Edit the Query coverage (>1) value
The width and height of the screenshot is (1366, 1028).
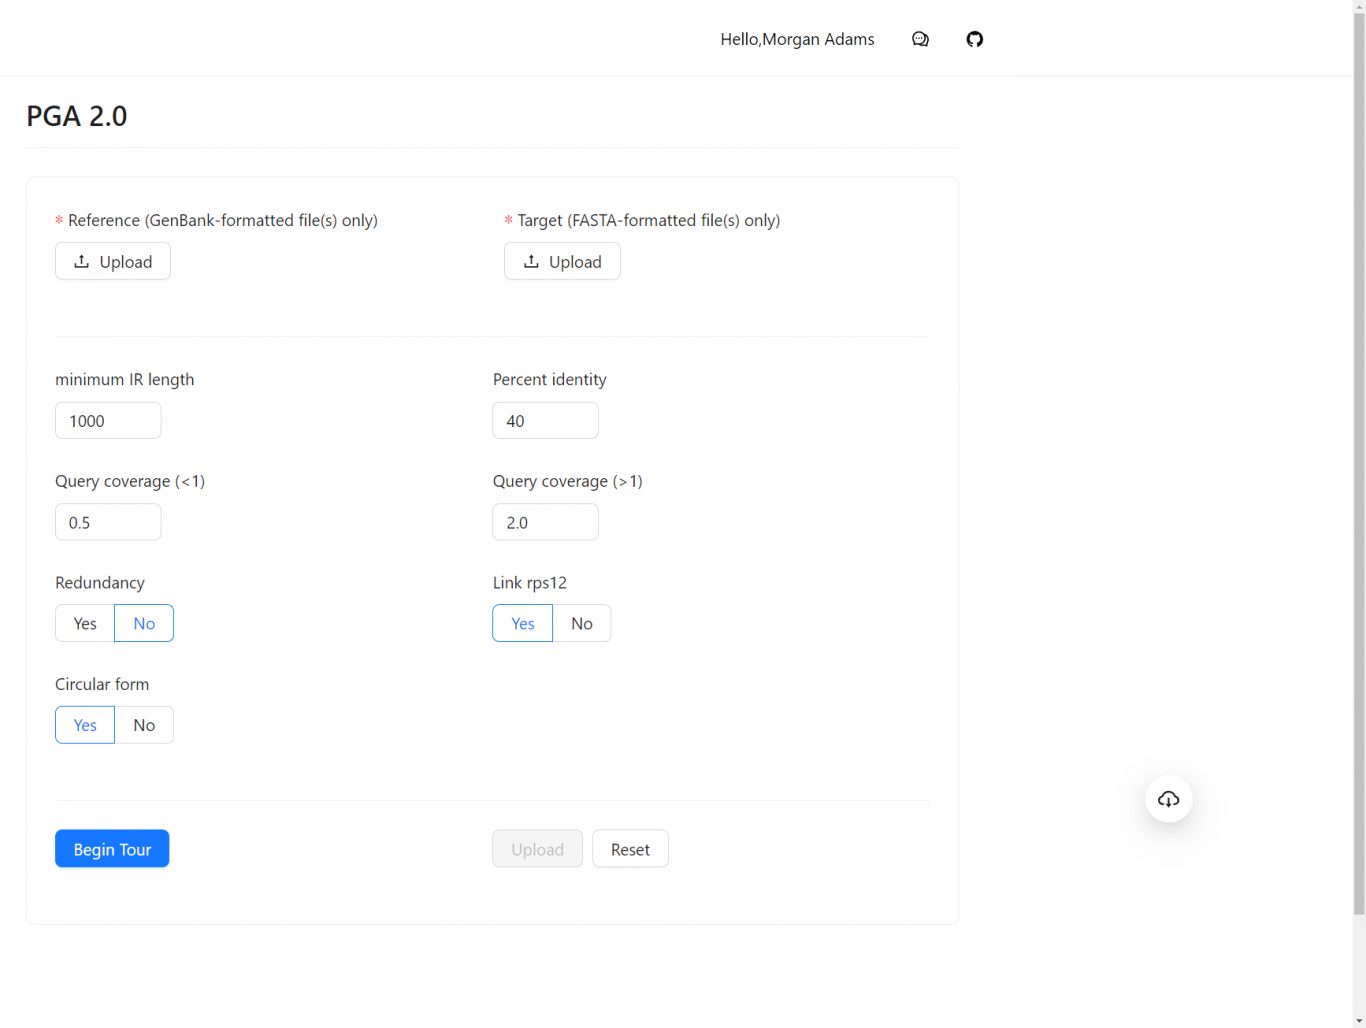(x=545, y=522)
